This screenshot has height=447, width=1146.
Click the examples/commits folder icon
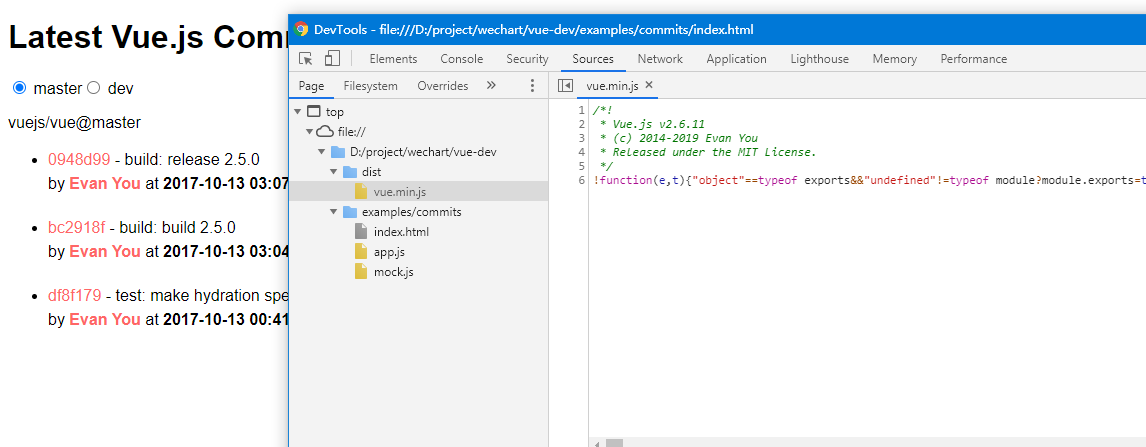349,212
